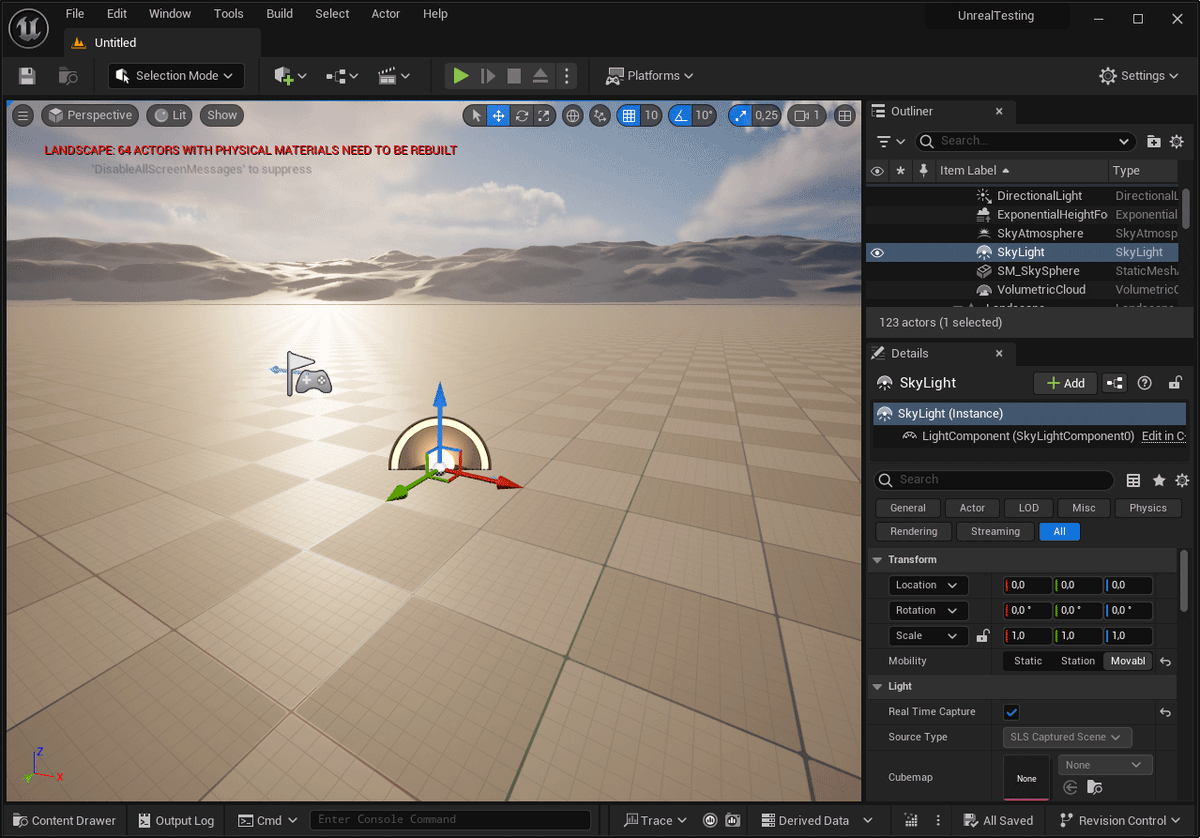Activate the Rotate gizmo tool
Viewport: 1200px width, 838px height.
(x=521, y=116)
